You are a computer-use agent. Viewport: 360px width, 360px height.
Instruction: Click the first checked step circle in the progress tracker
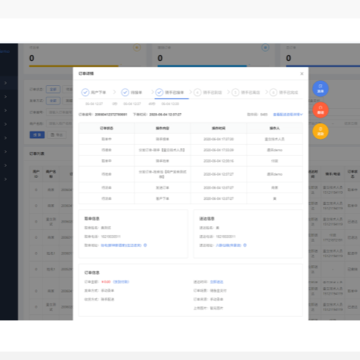coord(85,92)
